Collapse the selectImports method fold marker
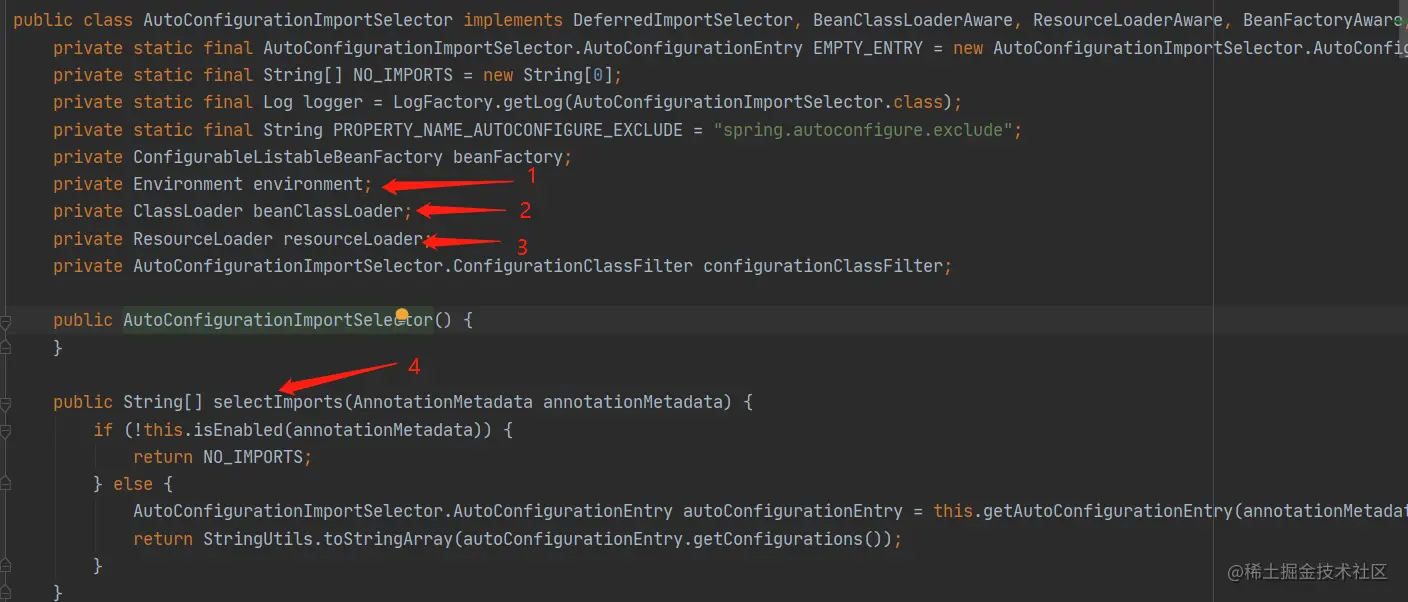The image size is (1408, 602). (x=6, y=404)
